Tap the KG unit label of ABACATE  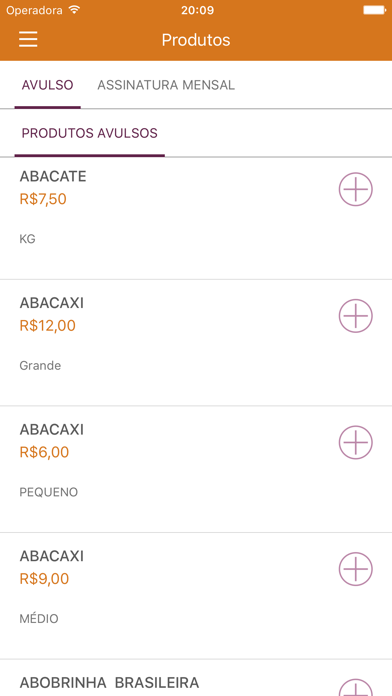tap(28, 239)
